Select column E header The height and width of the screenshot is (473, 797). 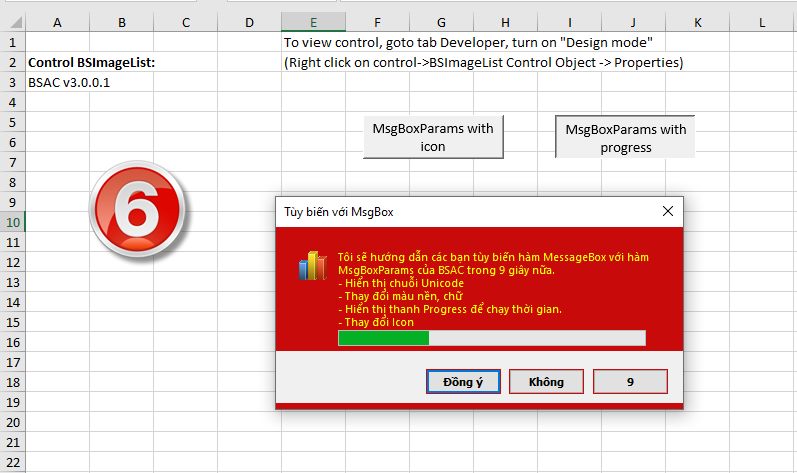(x=314, y=22)
